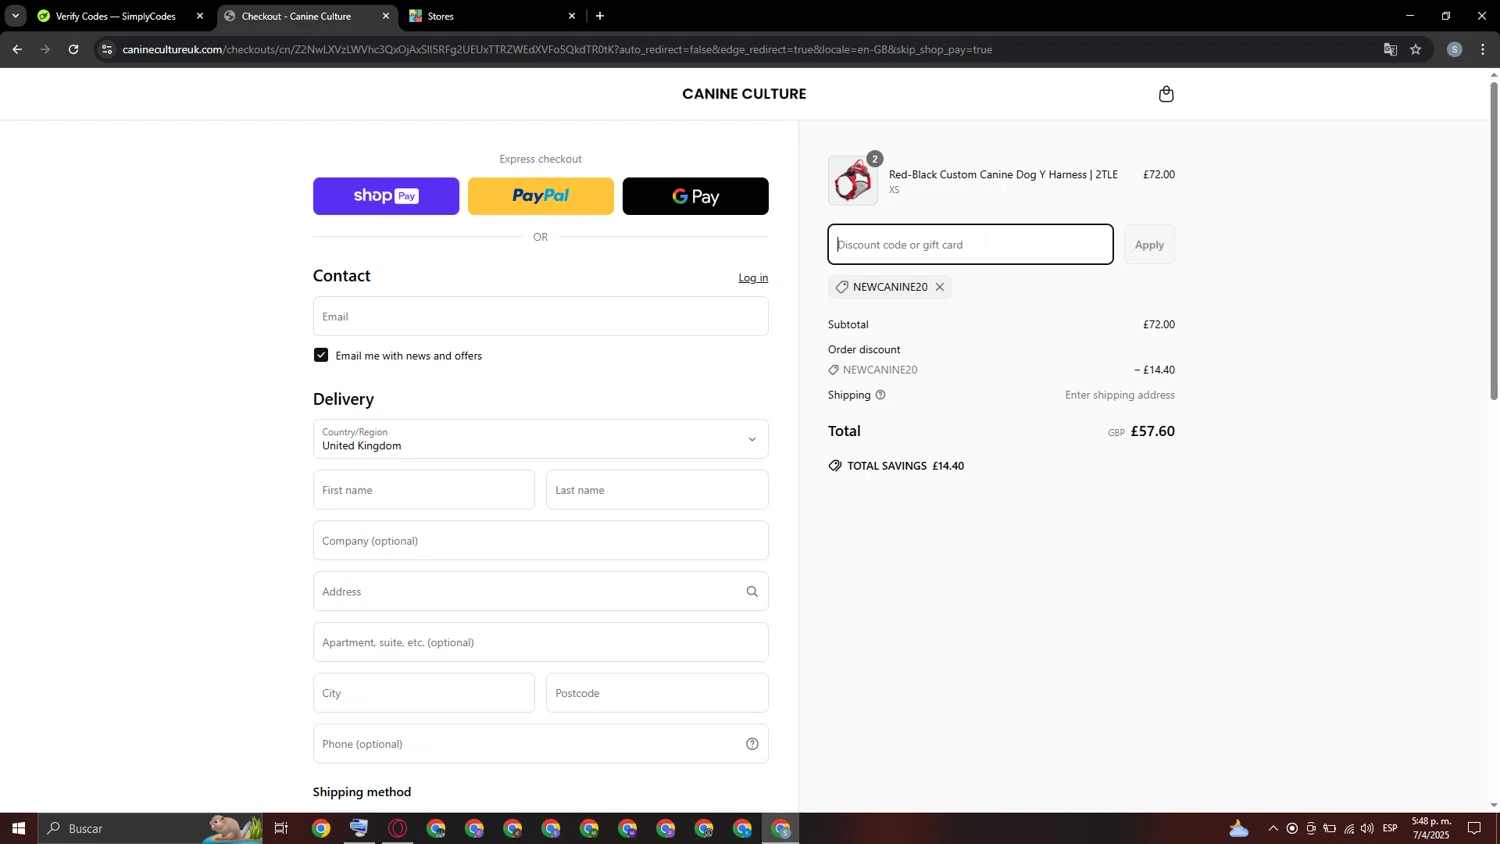Click the First name field
Viewport: 1500px width, 844px height.
(424, 490)
